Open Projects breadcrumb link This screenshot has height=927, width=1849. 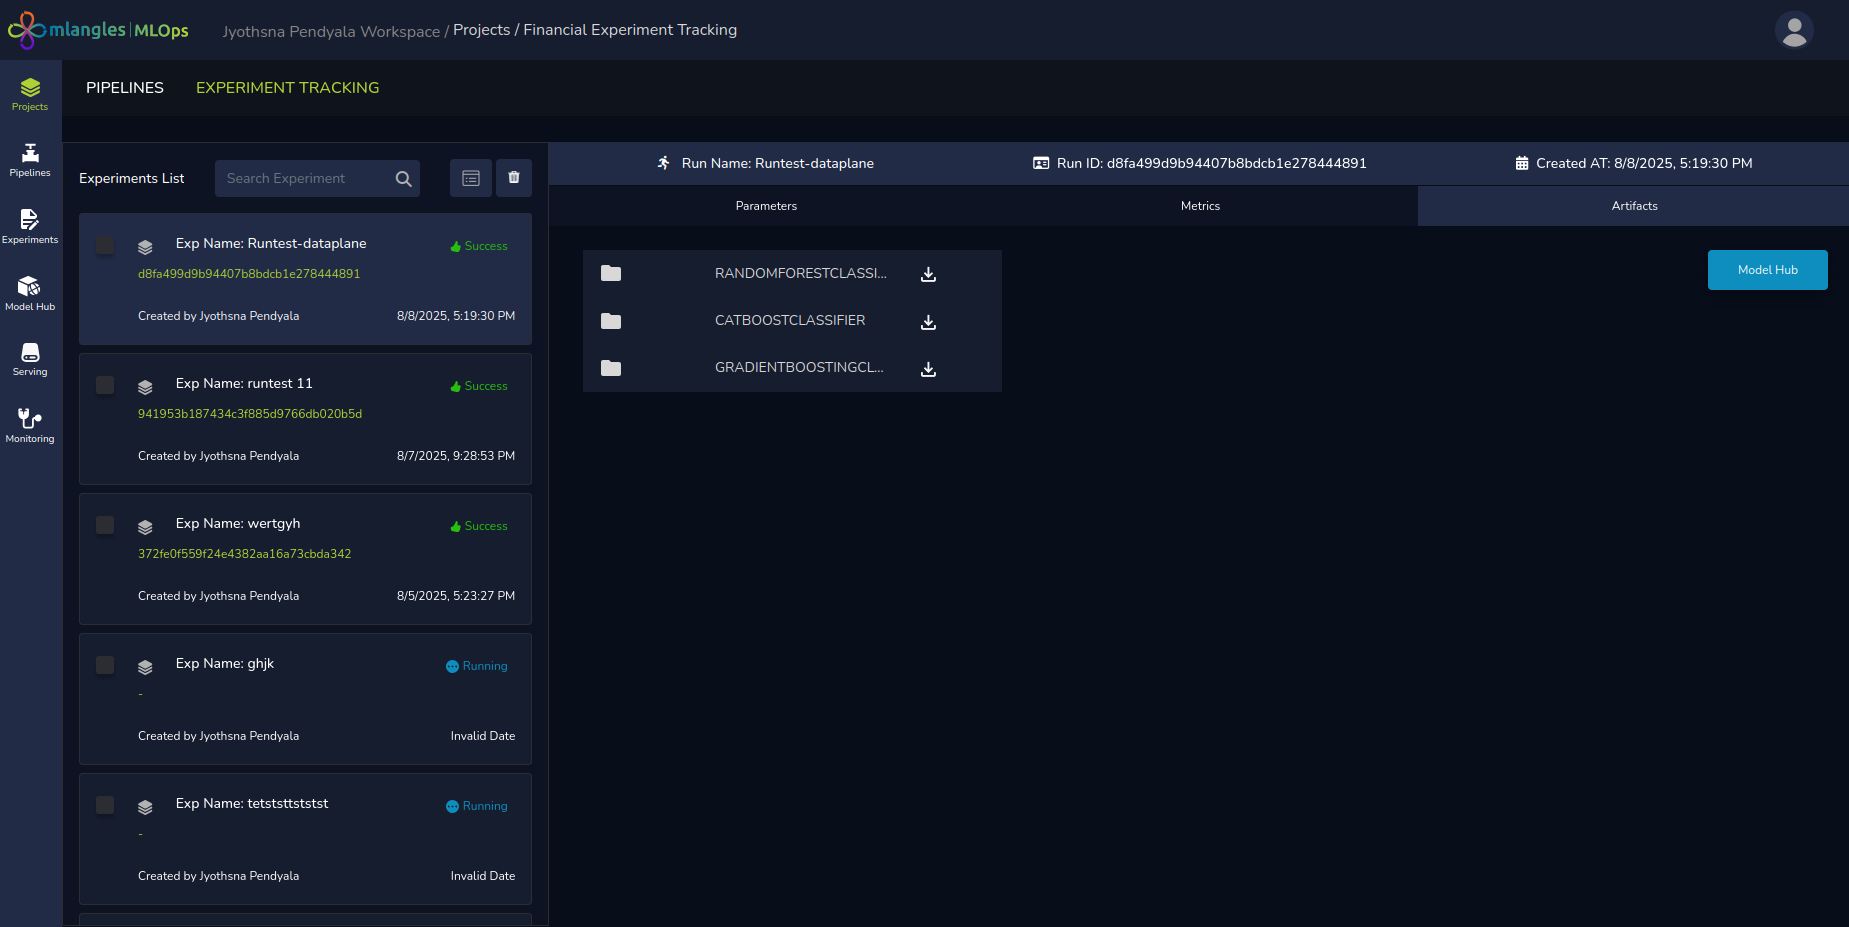pos(481,30)
